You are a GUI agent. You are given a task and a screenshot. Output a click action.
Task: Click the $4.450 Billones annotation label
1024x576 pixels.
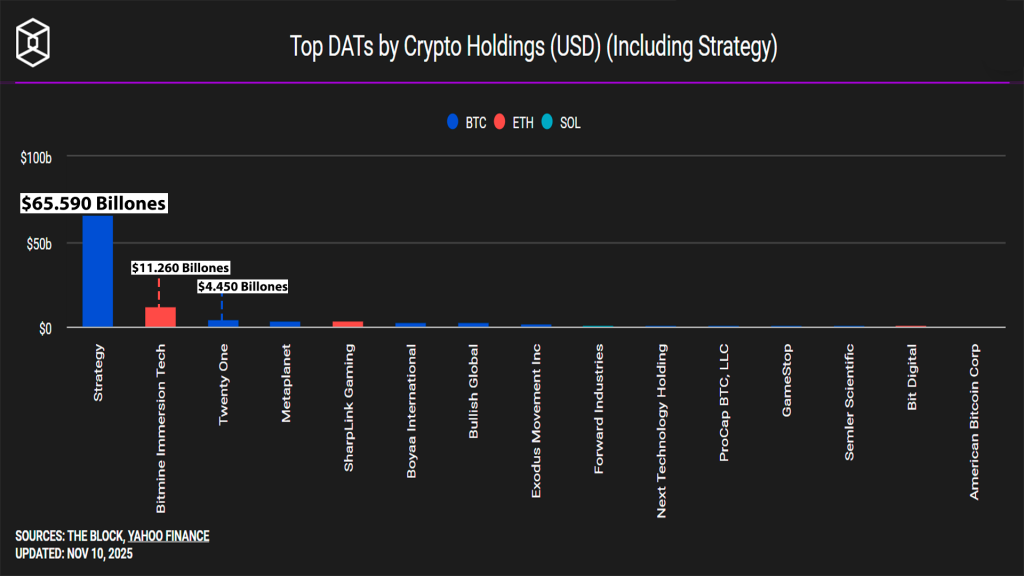(243, 286)
